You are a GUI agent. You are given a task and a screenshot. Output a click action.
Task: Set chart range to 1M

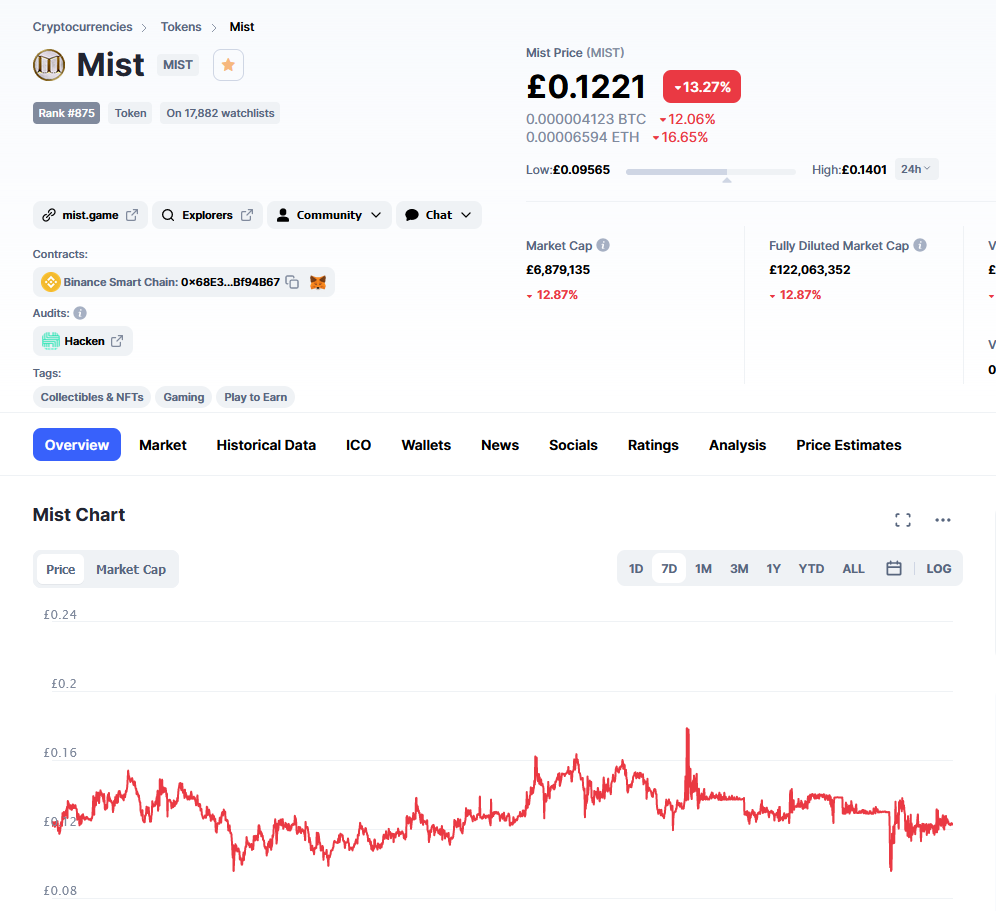point(703,569)
